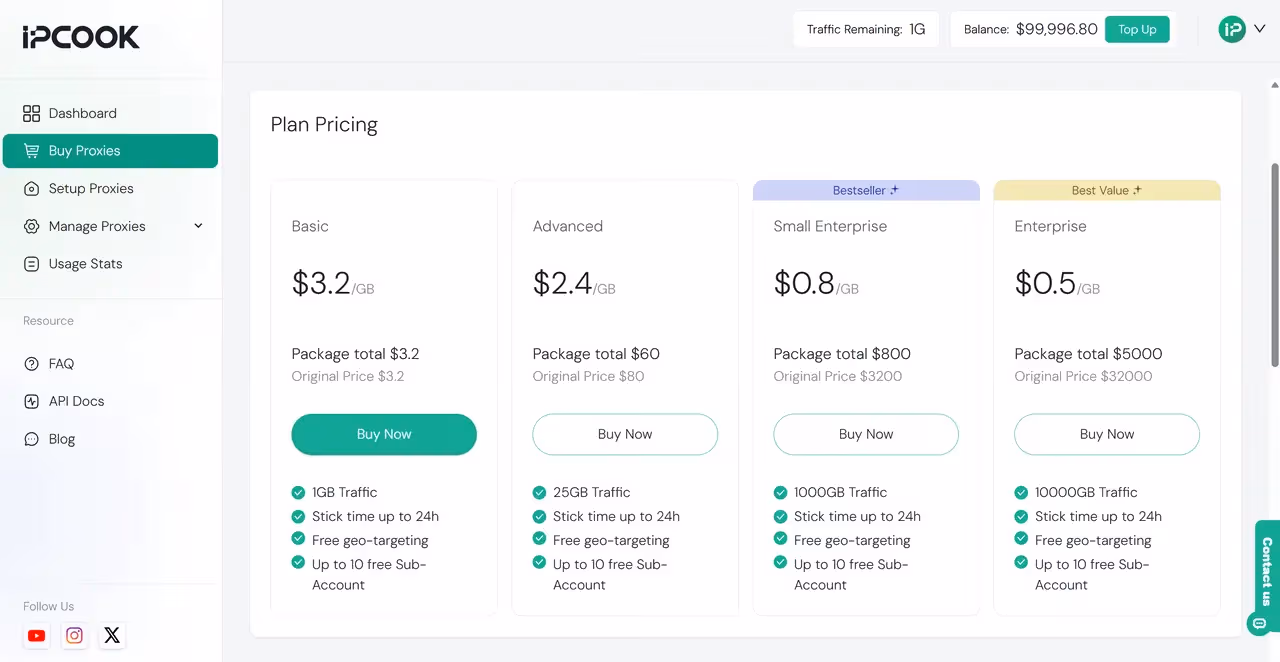The image size is (1280, 662).
Task: Buy Now on the Basic plan
Action: coord(384,434)
